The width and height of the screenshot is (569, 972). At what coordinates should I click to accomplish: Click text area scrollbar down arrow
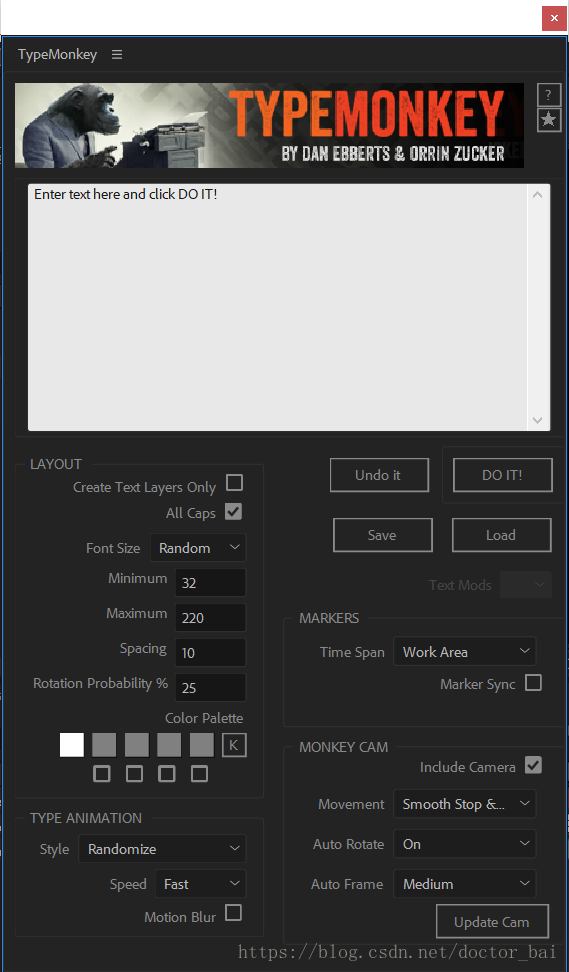(537, 420)
